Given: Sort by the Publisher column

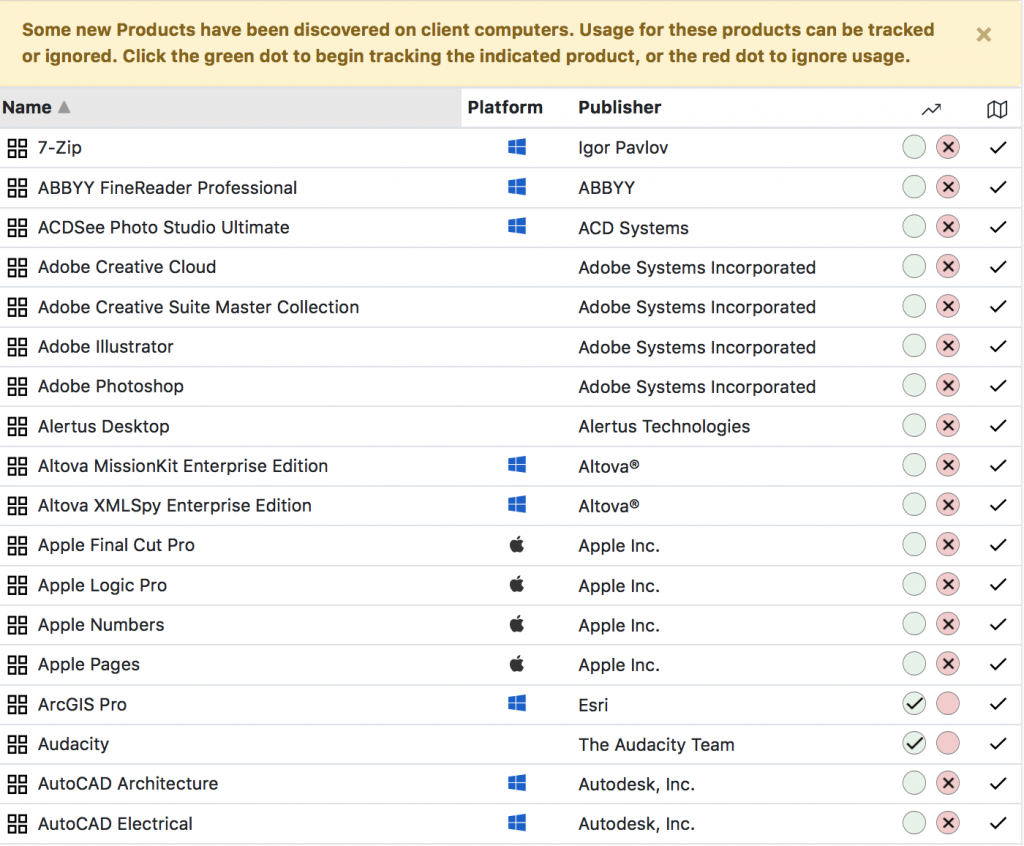Looking at the screenshot, I should [x=620, y=107].
